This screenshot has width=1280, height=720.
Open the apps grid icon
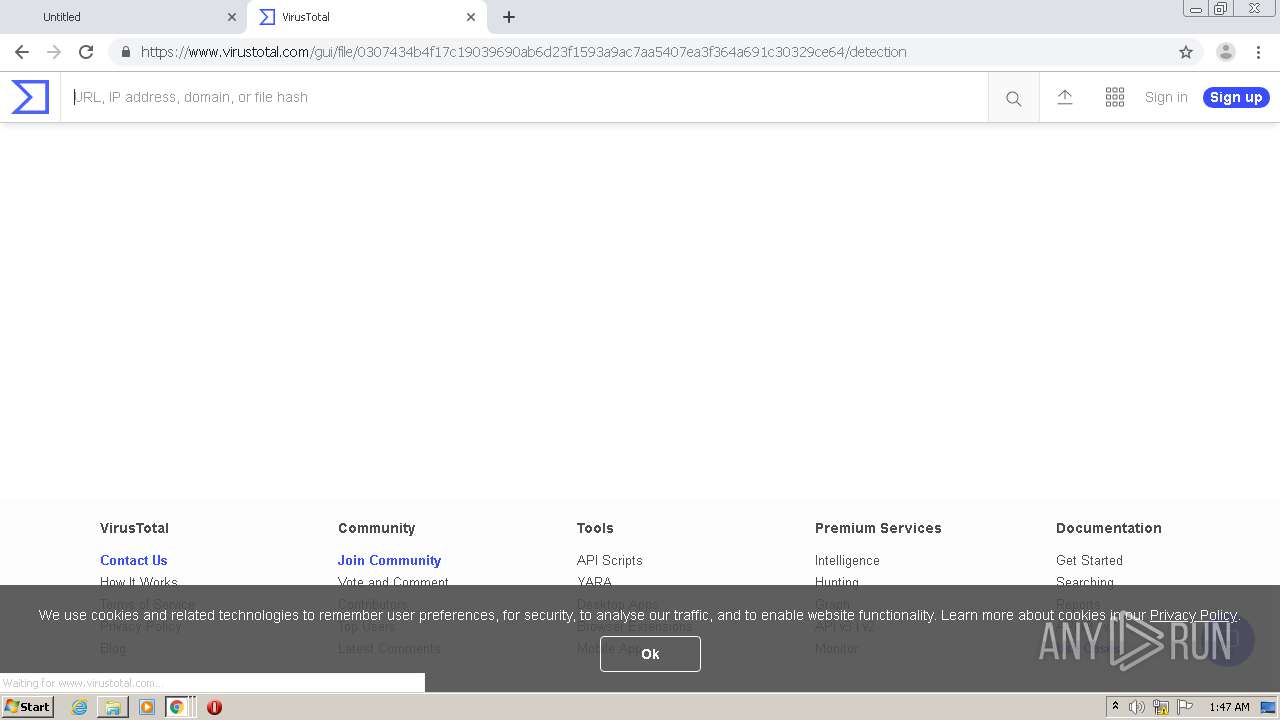pyautogui.click(x=1115, y=97)
